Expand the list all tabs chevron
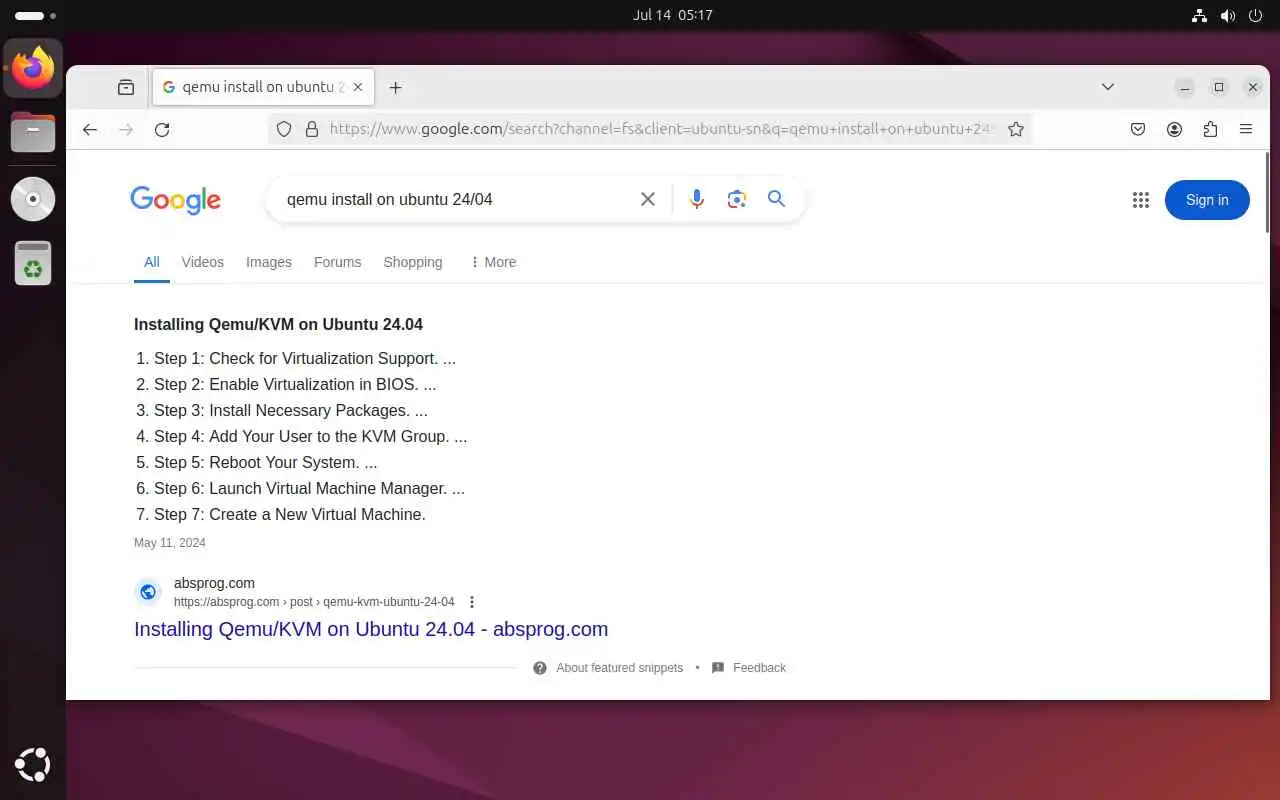 [1108, 87]
